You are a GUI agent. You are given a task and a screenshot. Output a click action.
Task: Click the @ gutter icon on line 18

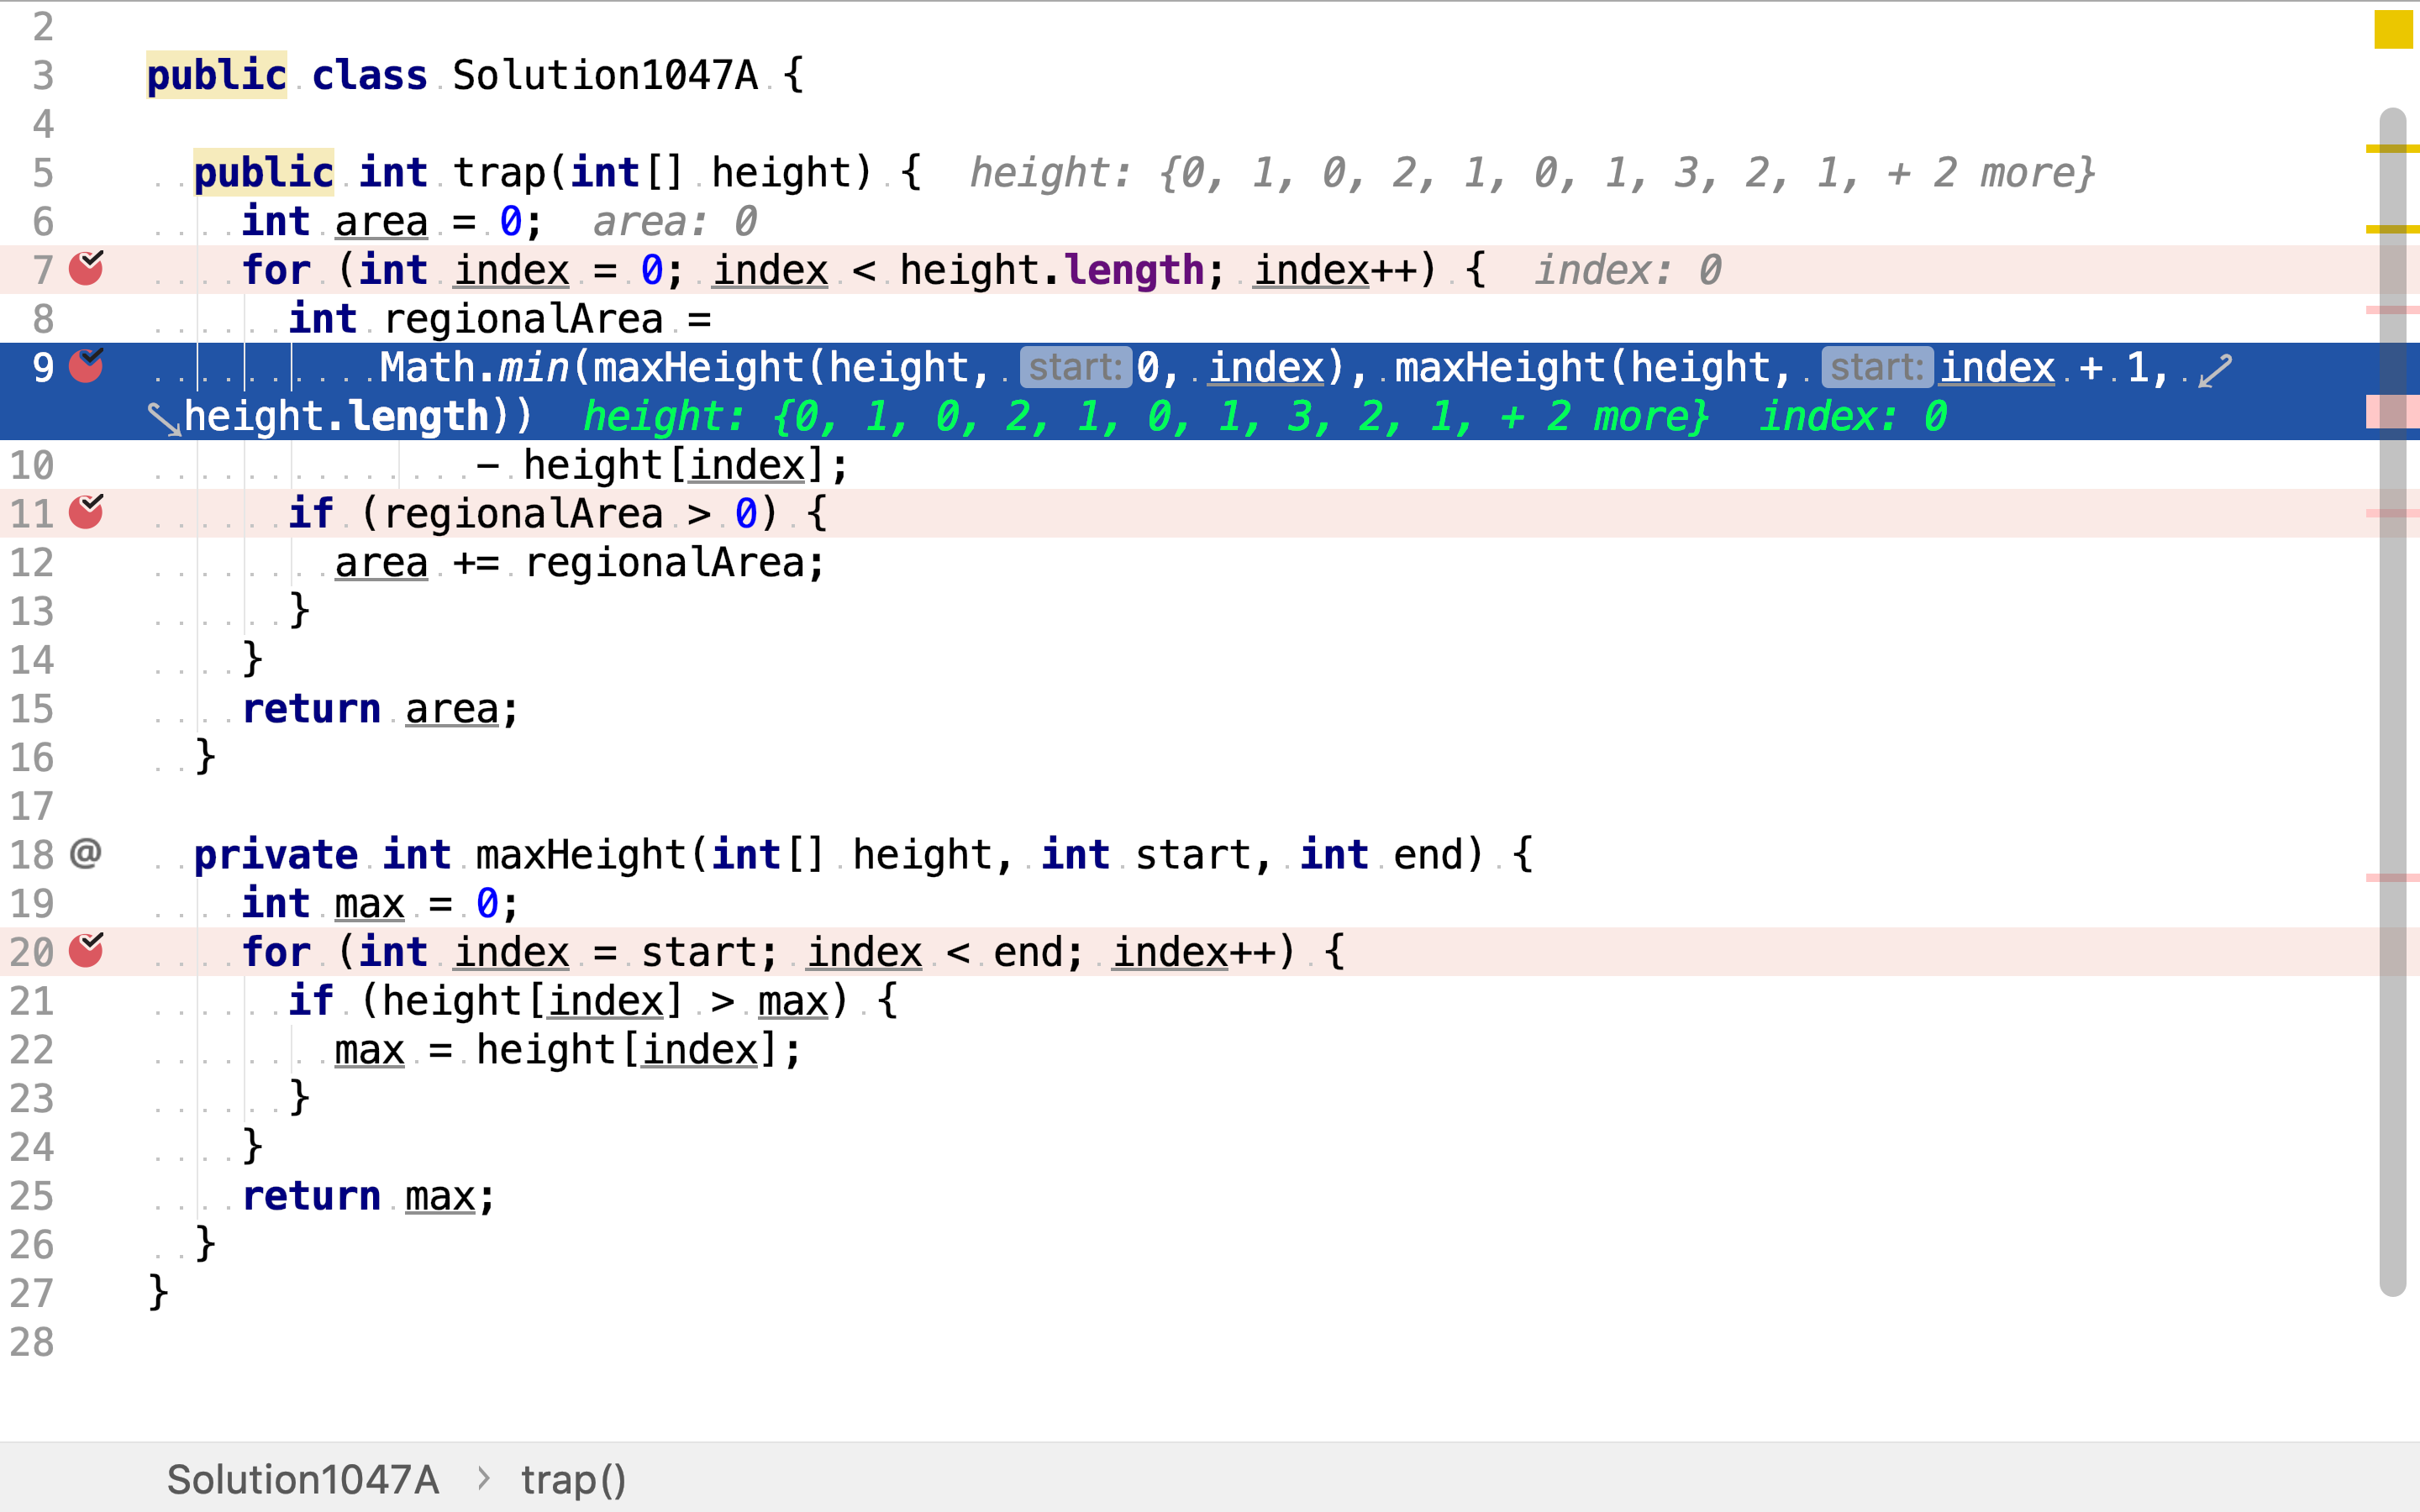[x=86, y=853]
